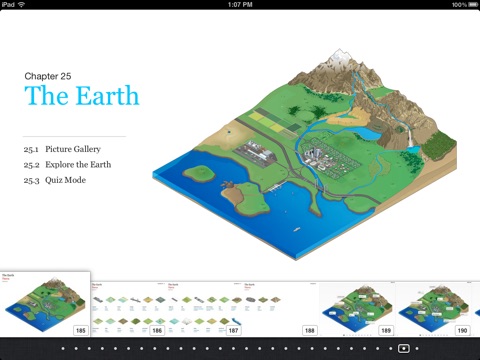Viewport: 480px width, 360px height.
Task: Tap the 1:07 PM clock
Action: coord(240,4)
